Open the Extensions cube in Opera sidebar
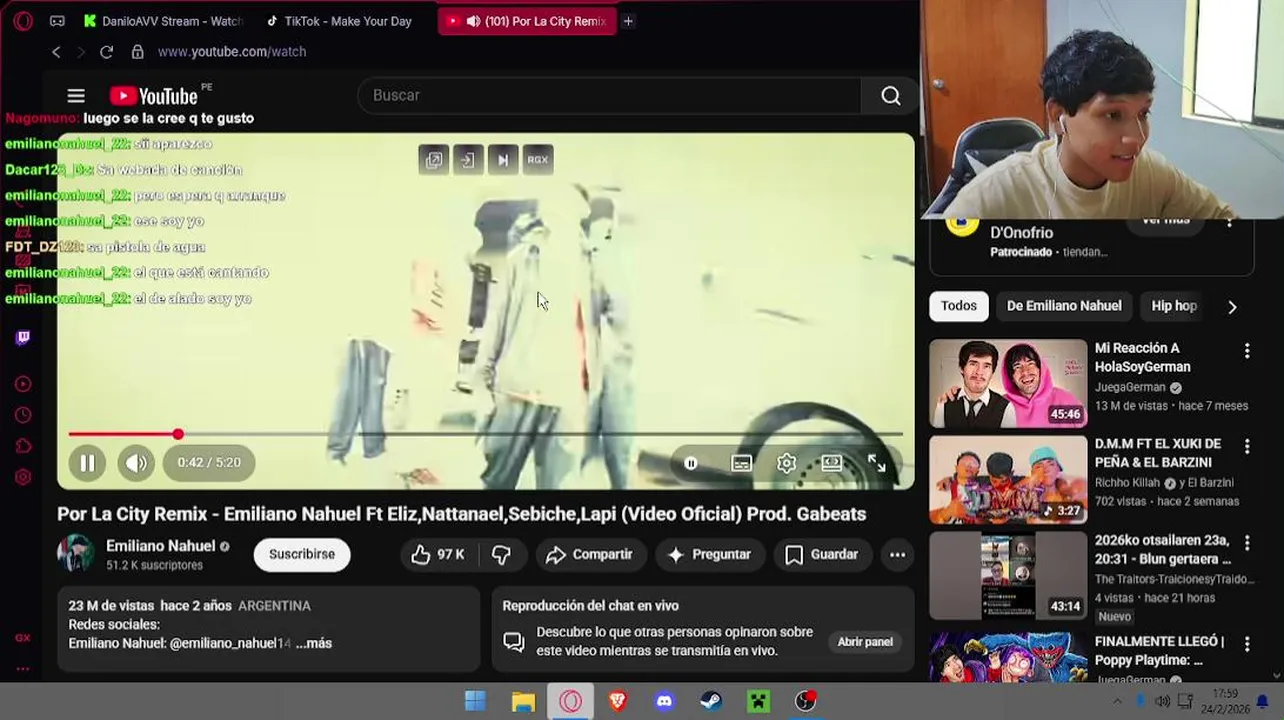This screenshot has height=720, width=1284. click(x=23, y=446)
